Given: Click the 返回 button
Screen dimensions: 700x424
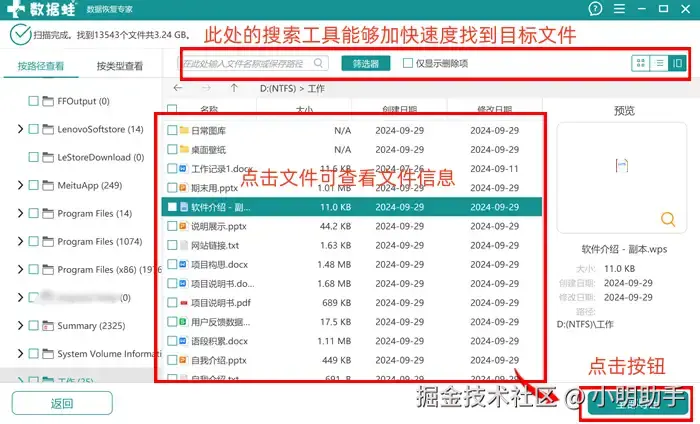Looking at the screenshot, I should click(62, 403).
